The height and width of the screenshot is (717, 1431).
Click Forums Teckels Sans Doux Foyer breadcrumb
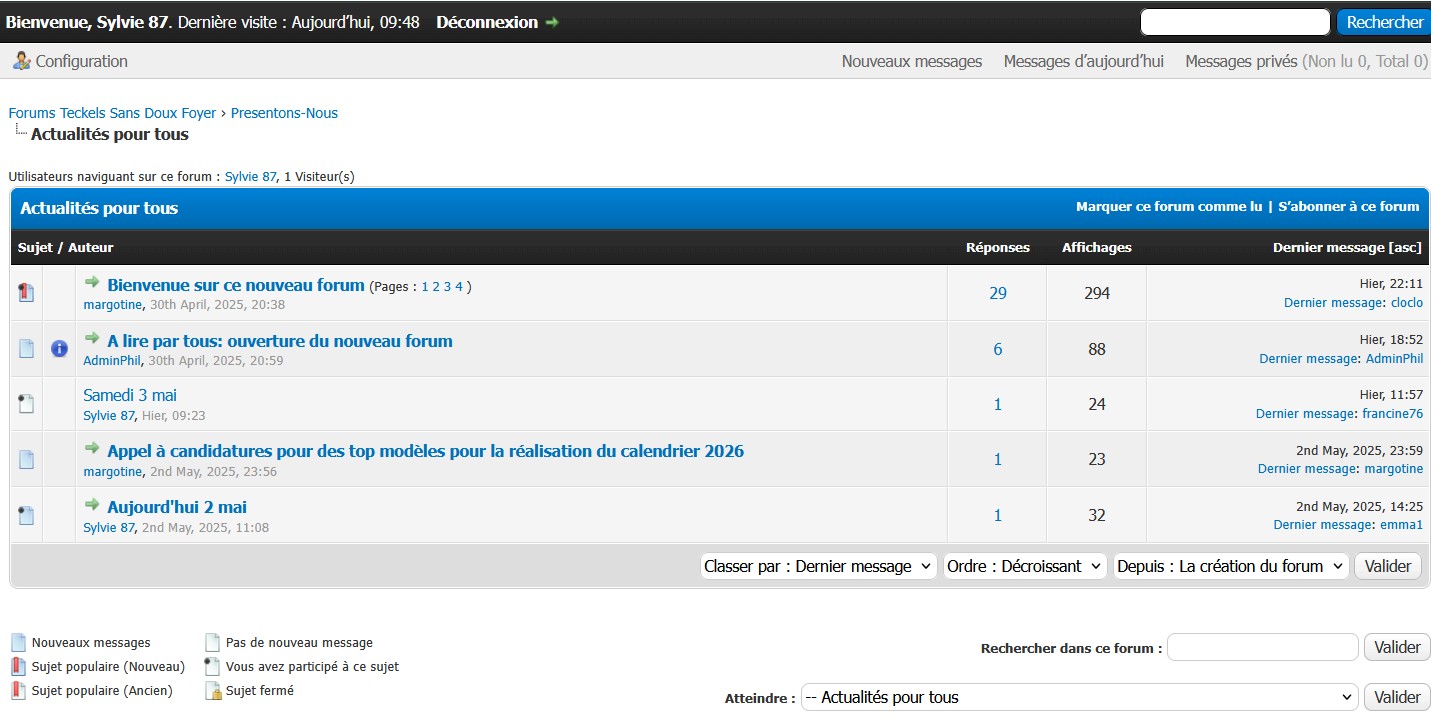tap(112, 113)
